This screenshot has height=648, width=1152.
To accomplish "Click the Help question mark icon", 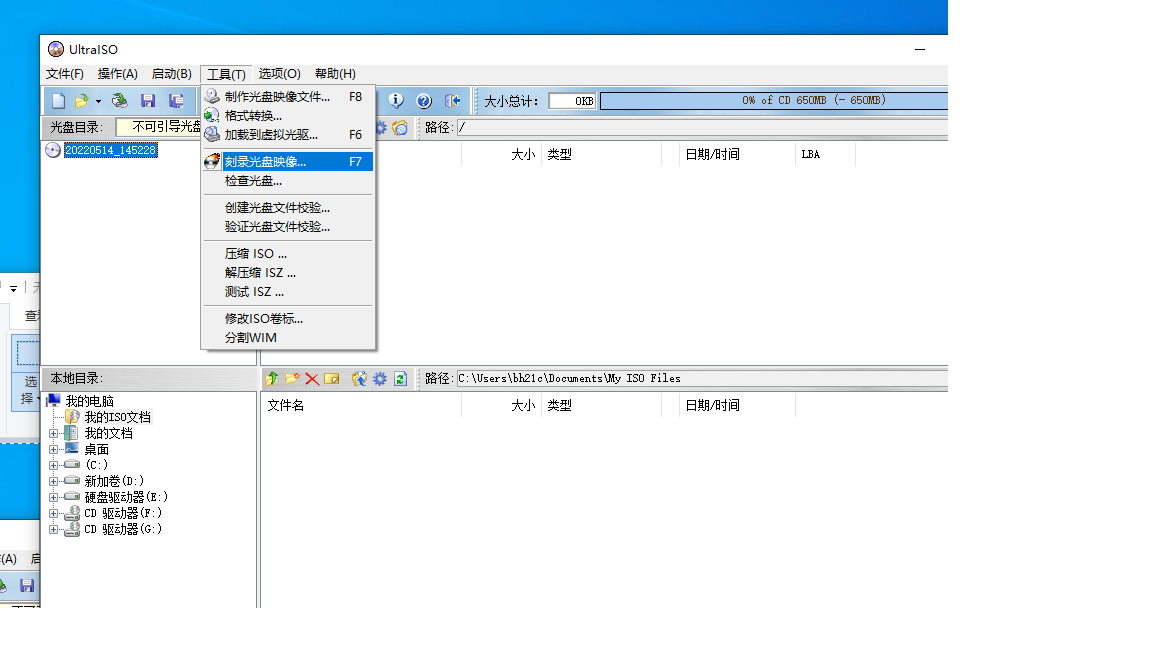I will tap(424, 101).
